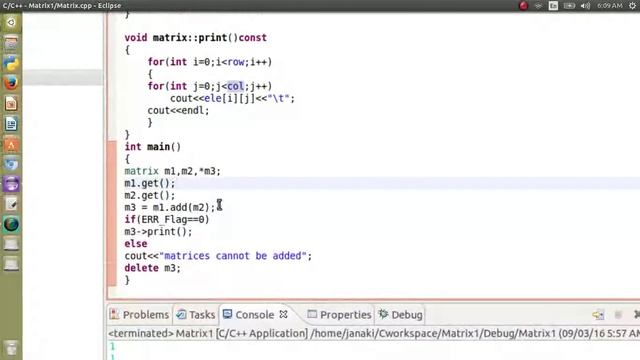
Task: Click the 'cout<<endl;' line
Action: 178,111
